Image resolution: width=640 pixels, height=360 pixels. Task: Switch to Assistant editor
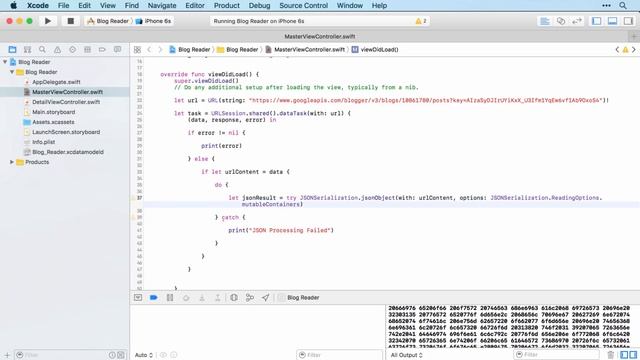(x=561, y=21)
